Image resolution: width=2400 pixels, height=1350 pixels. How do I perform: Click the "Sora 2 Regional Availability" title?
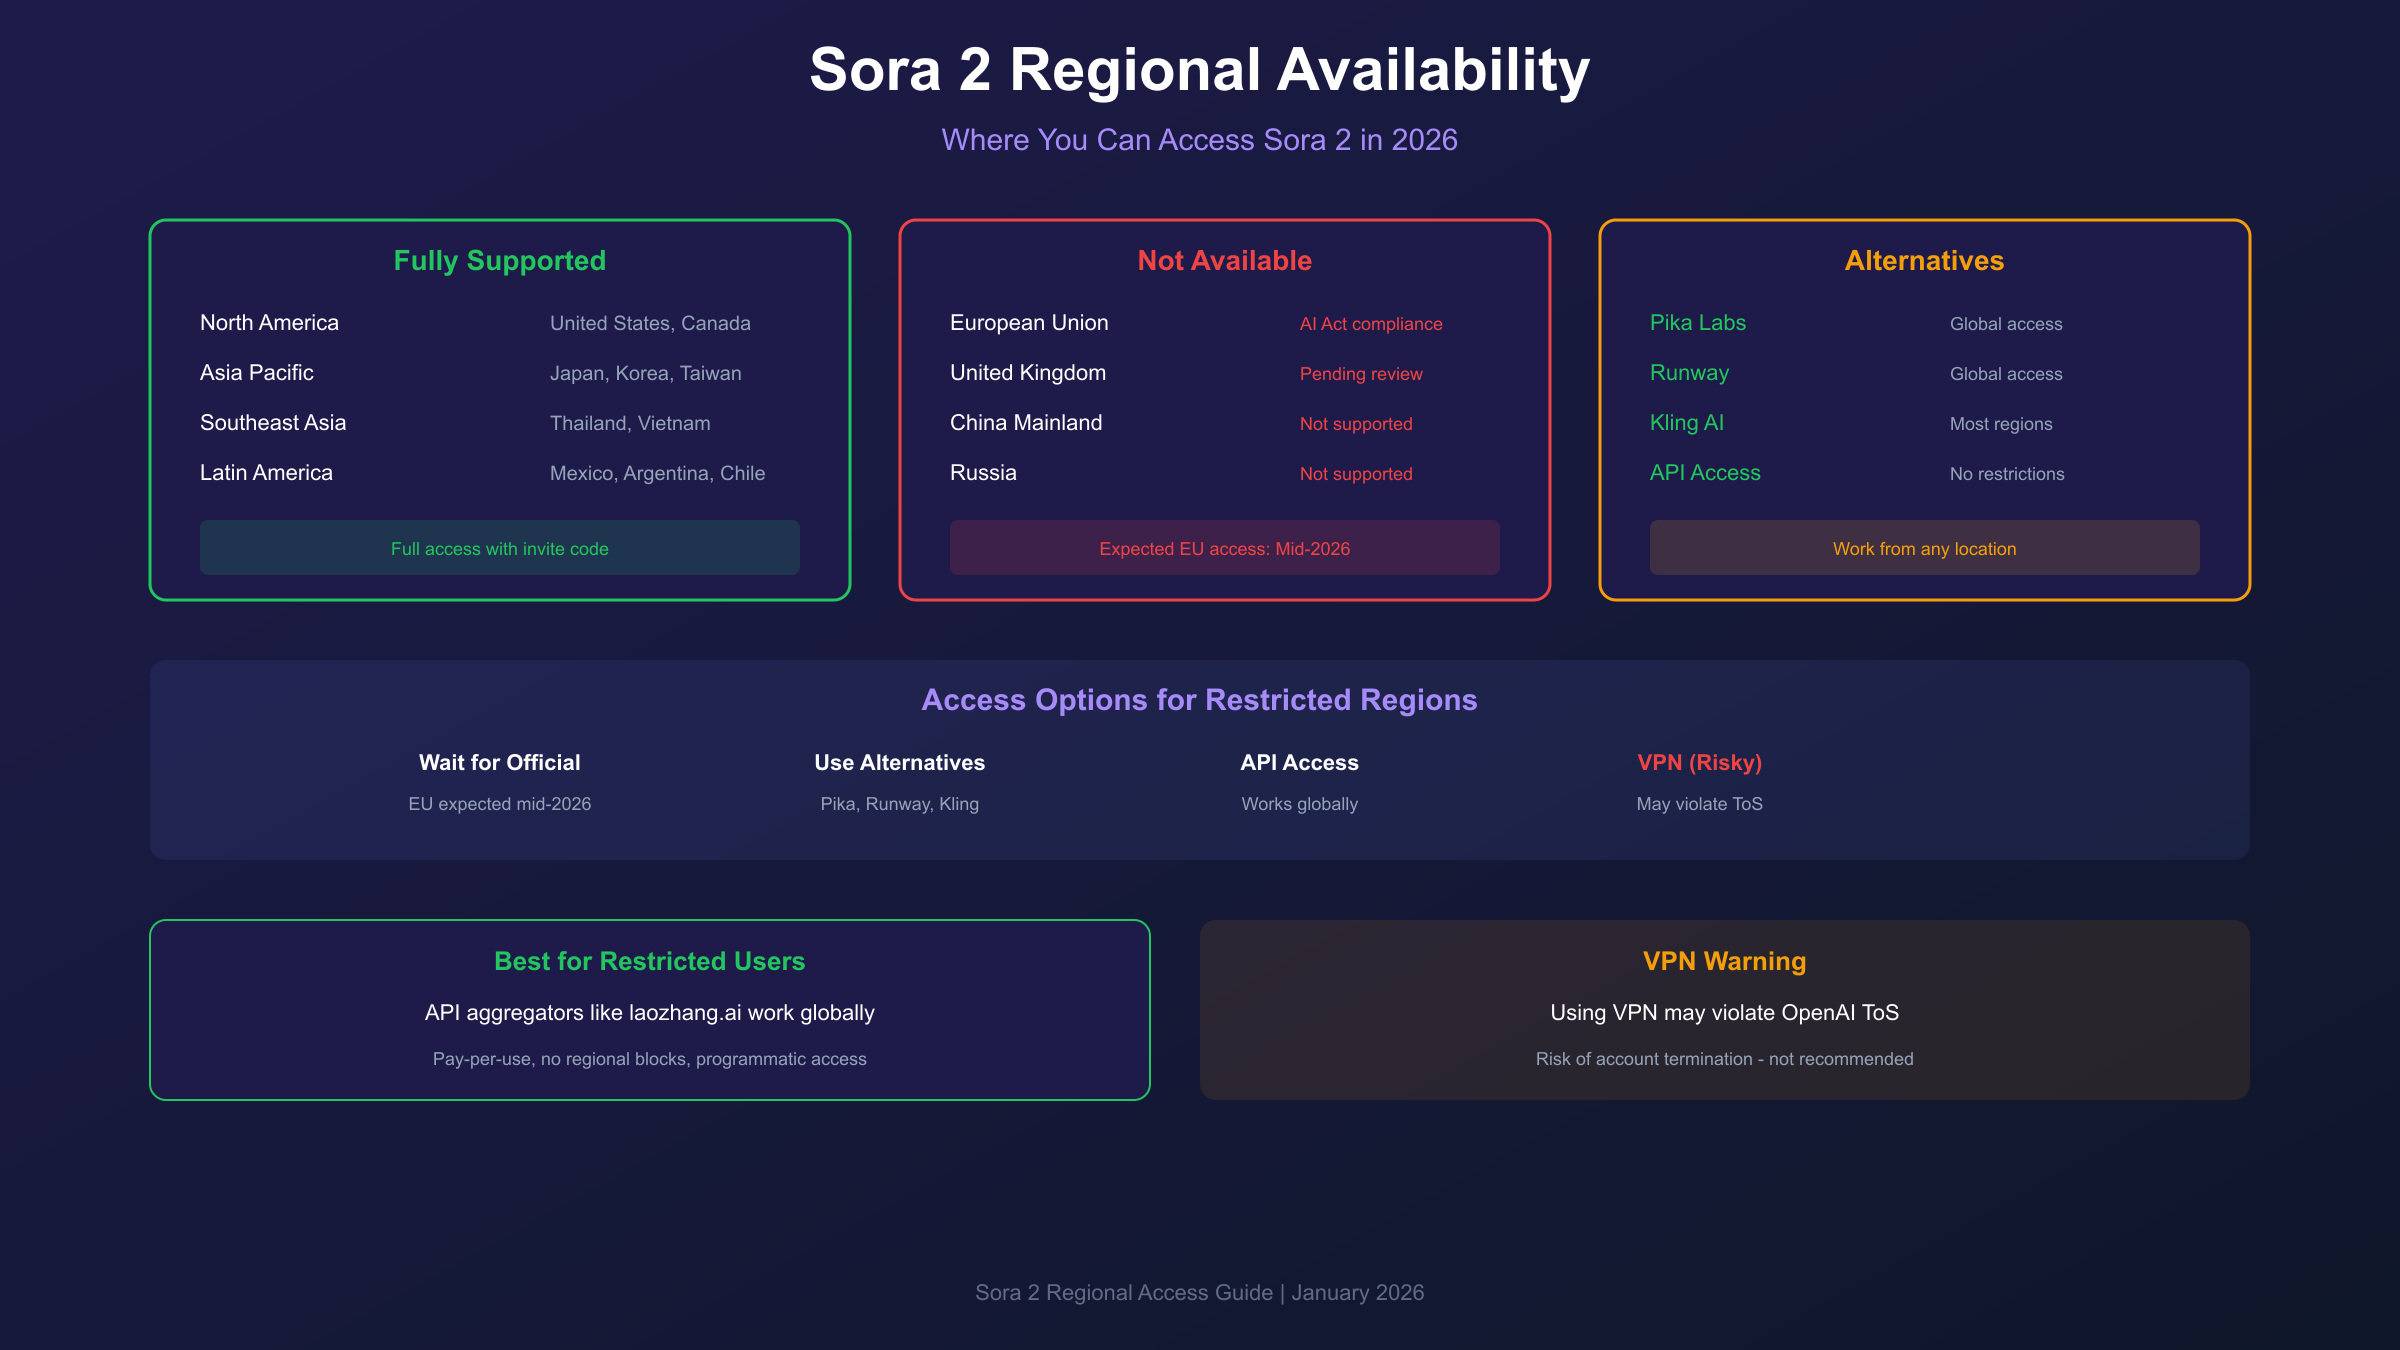tap(1199, 70)
